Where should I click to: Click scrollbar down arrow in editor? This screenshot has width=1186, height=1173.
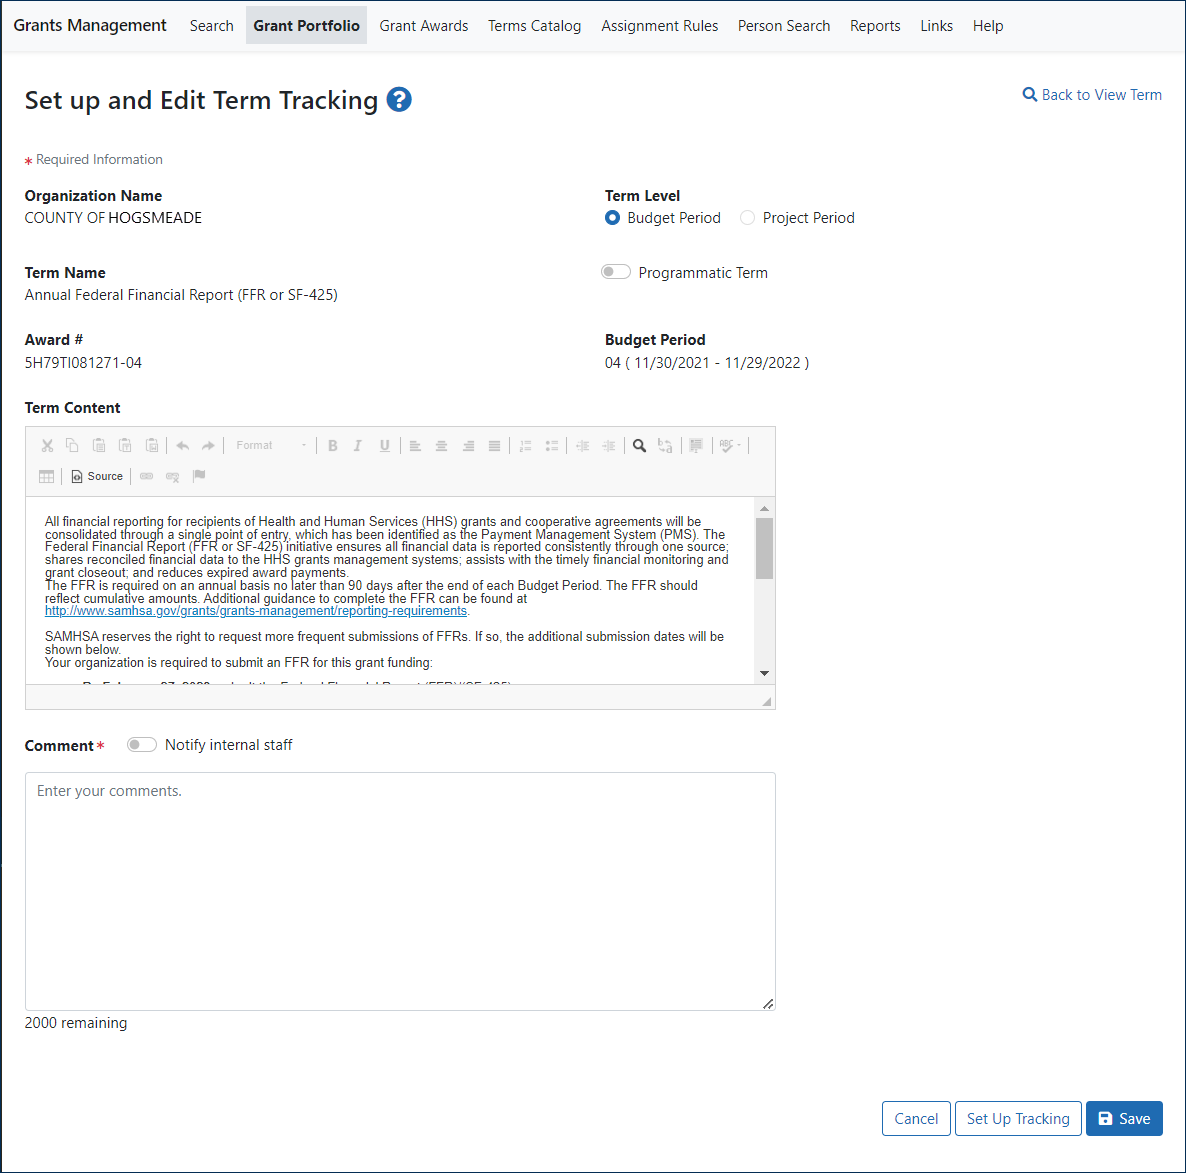click(764, 673)
